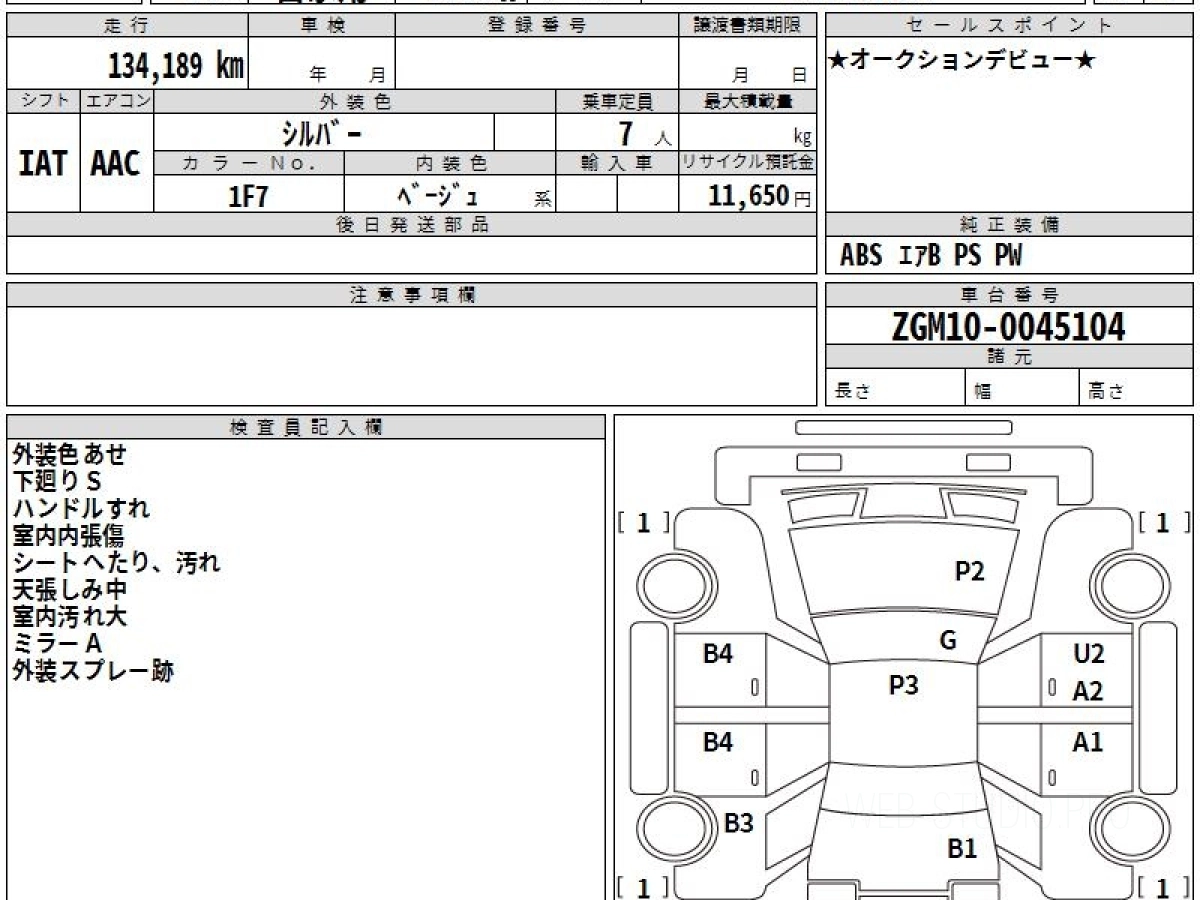Screen dimensions: 1200x900
Task: Click the ★オークションデビュー★ sales point text
Action: tap(962, 61)
